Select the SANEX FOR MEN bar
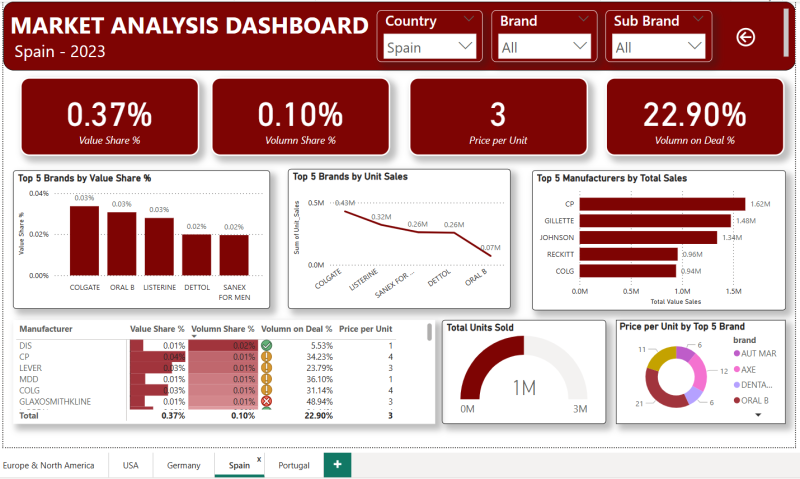800x479 pixels. pyautogui.click(x=234, y=255)
